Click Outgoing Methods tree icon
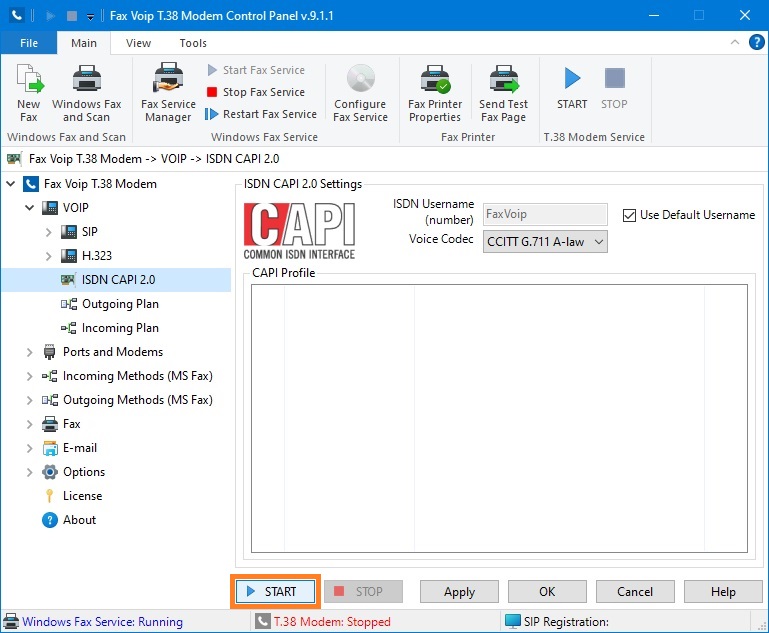The image size is (769, 633). (50, 400)
